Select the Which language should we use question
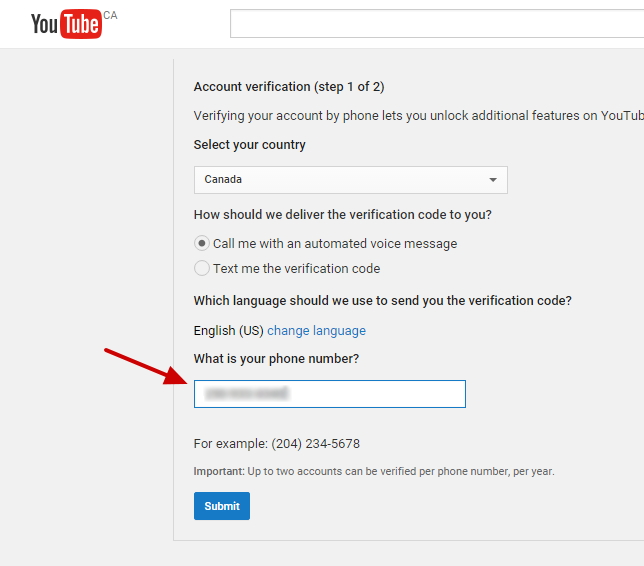The width and height of the screenshot is (644, 566). click(x=383, y=301)
